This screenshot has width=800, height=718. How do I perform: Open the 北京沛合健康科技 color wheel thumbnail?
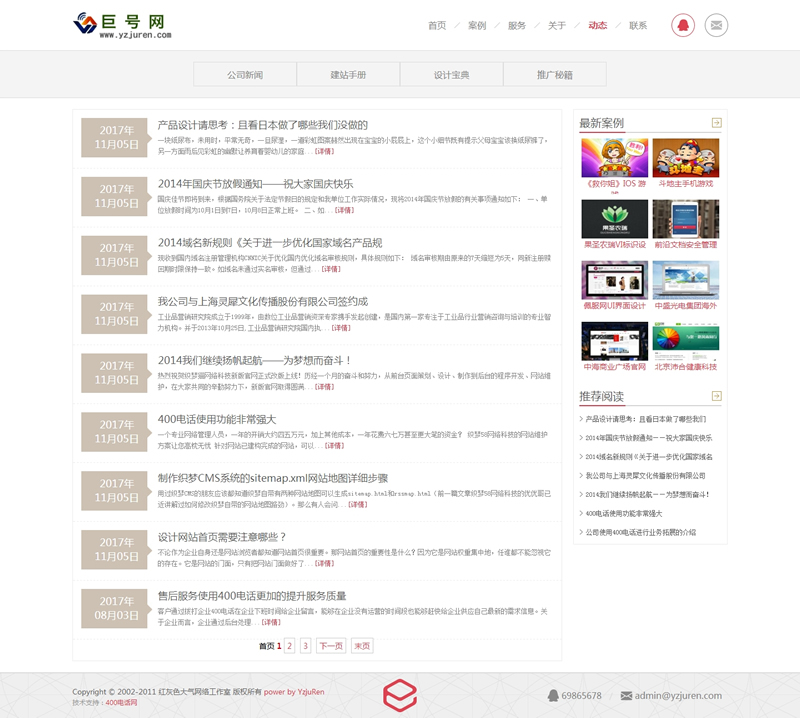click(685, 340)
